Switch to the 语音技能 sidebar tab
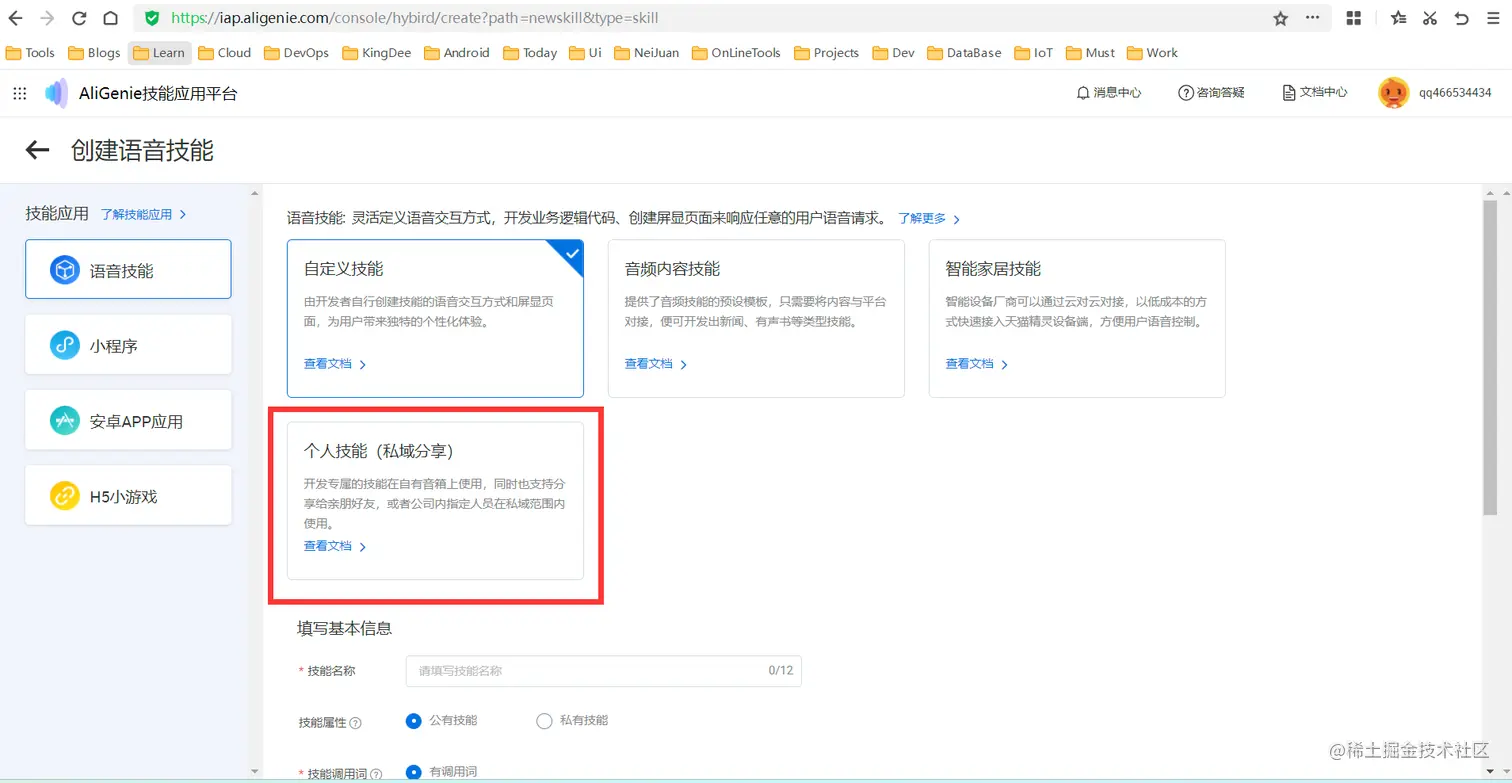The width and height of the screenshot is (1512, 783). pyautogui.click(x=128, y=269)
